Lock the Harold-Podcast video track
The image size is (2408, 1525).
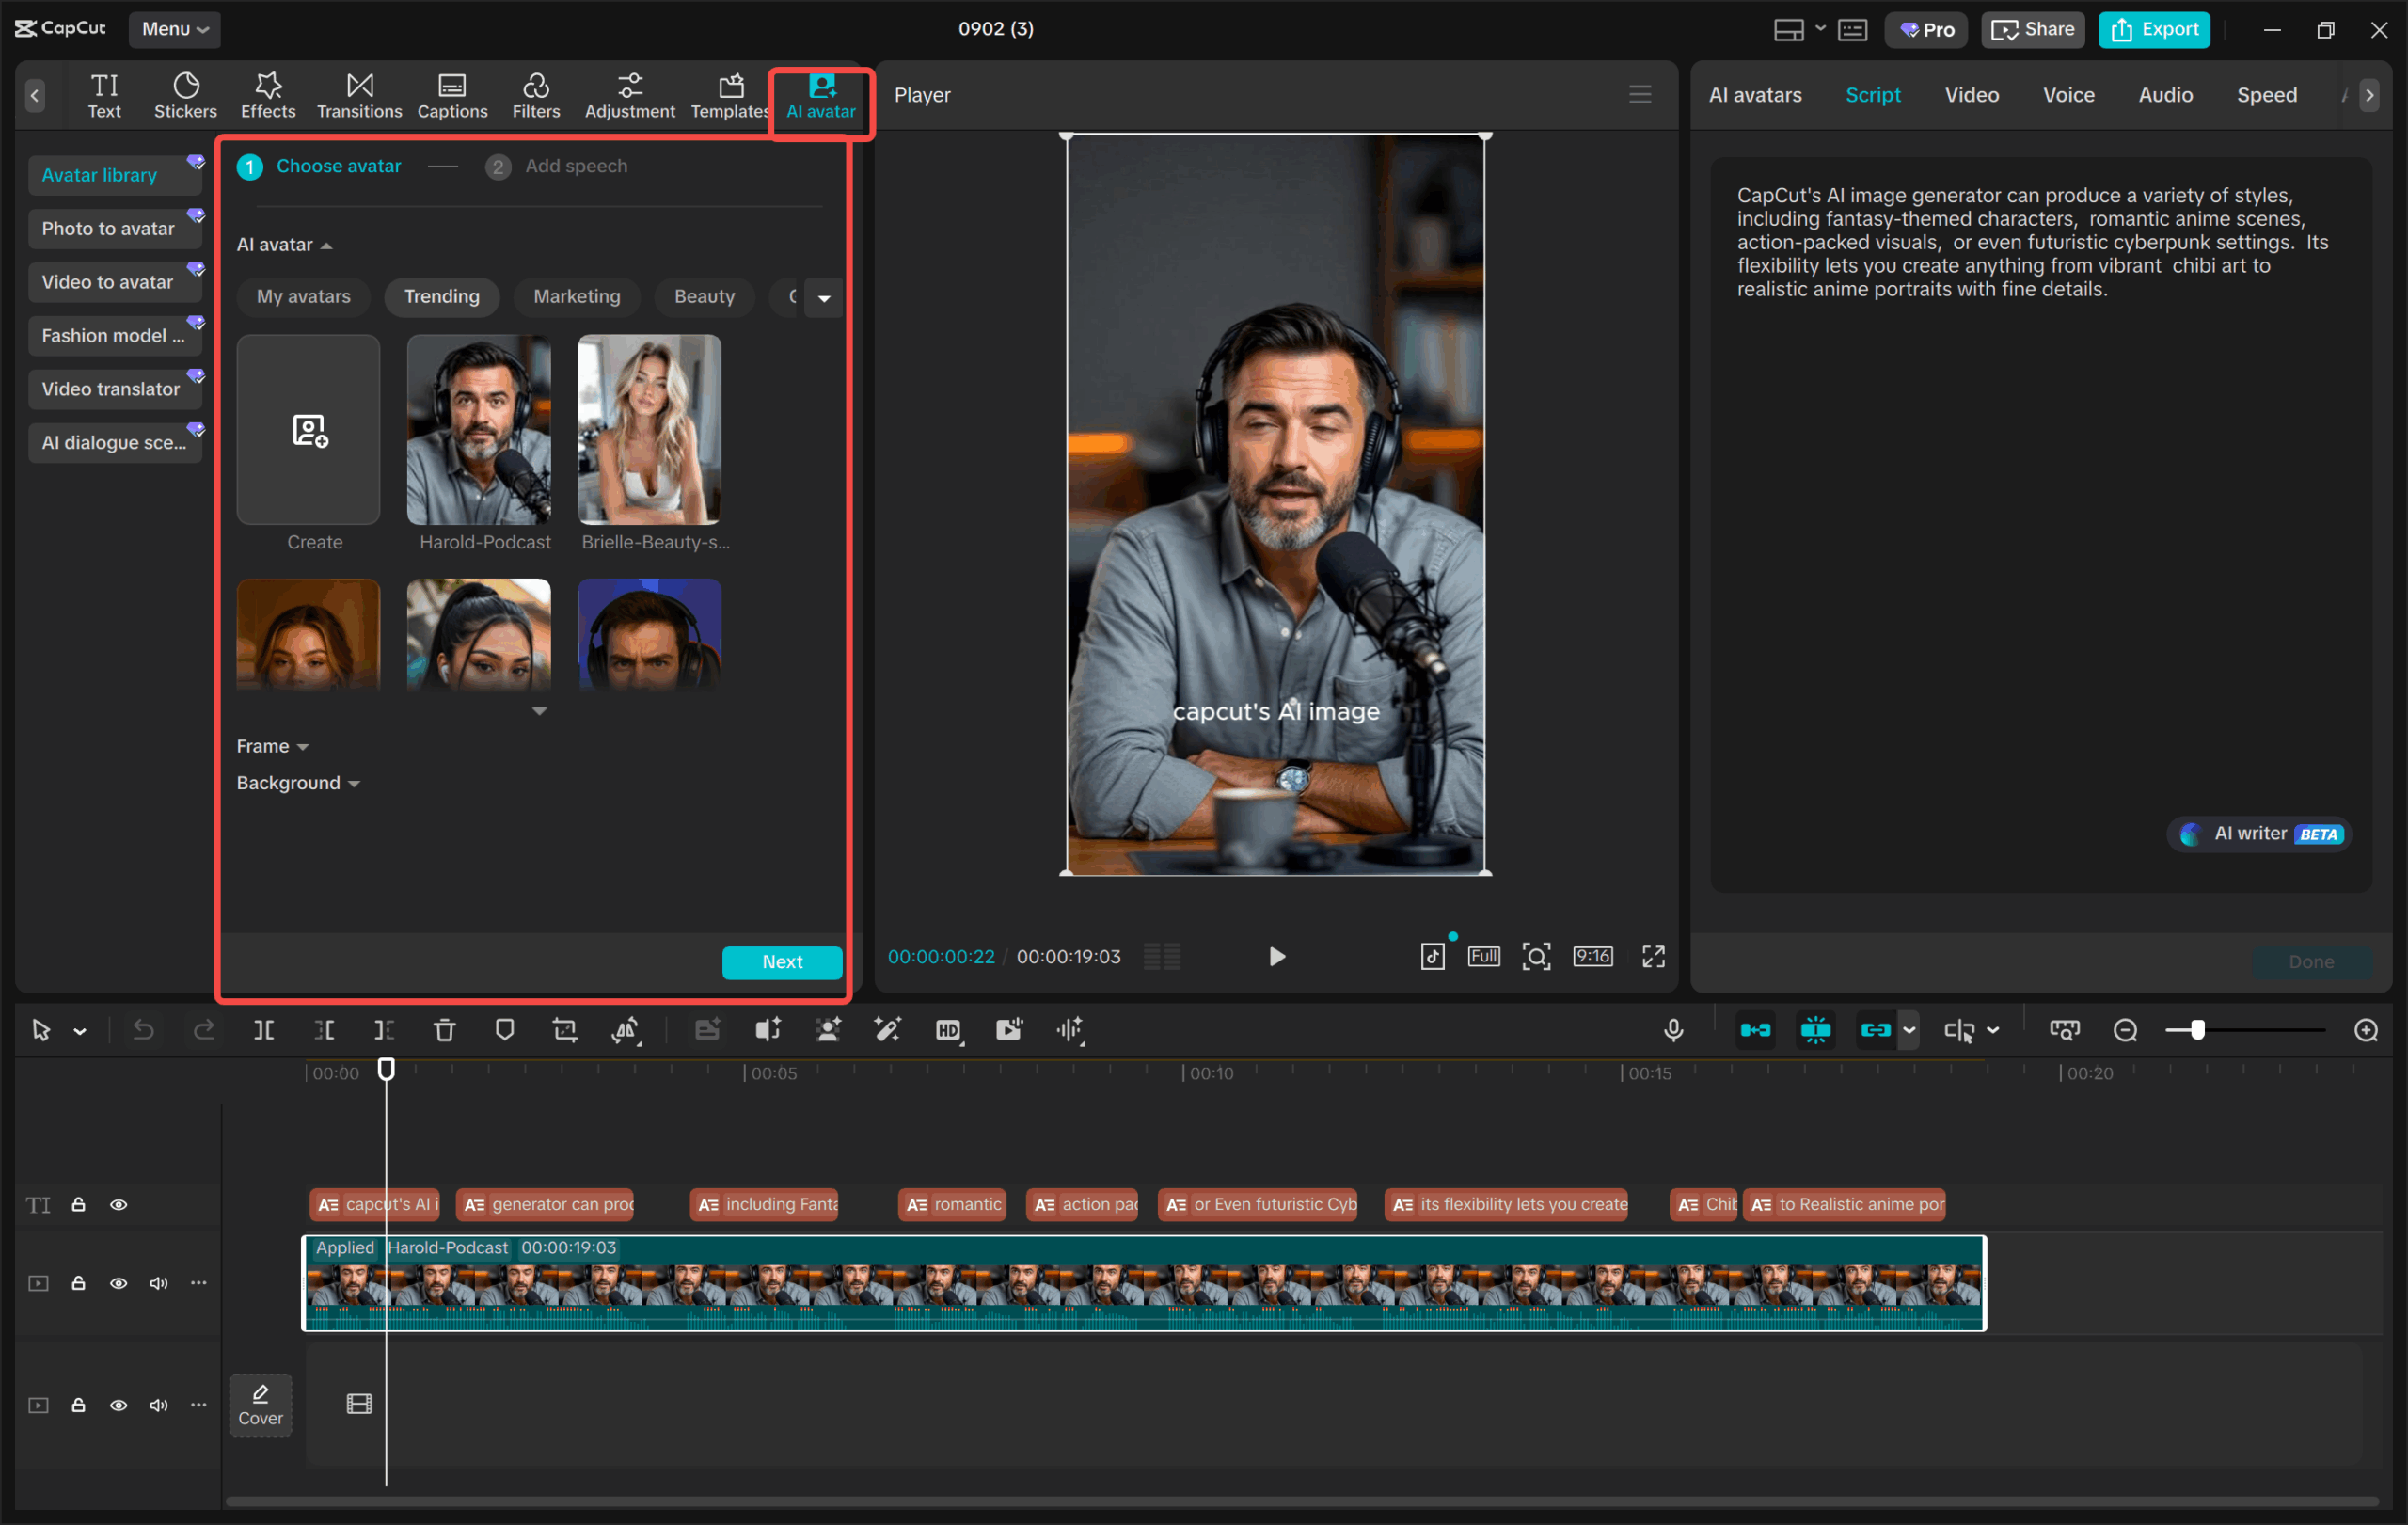(78, 1283)
